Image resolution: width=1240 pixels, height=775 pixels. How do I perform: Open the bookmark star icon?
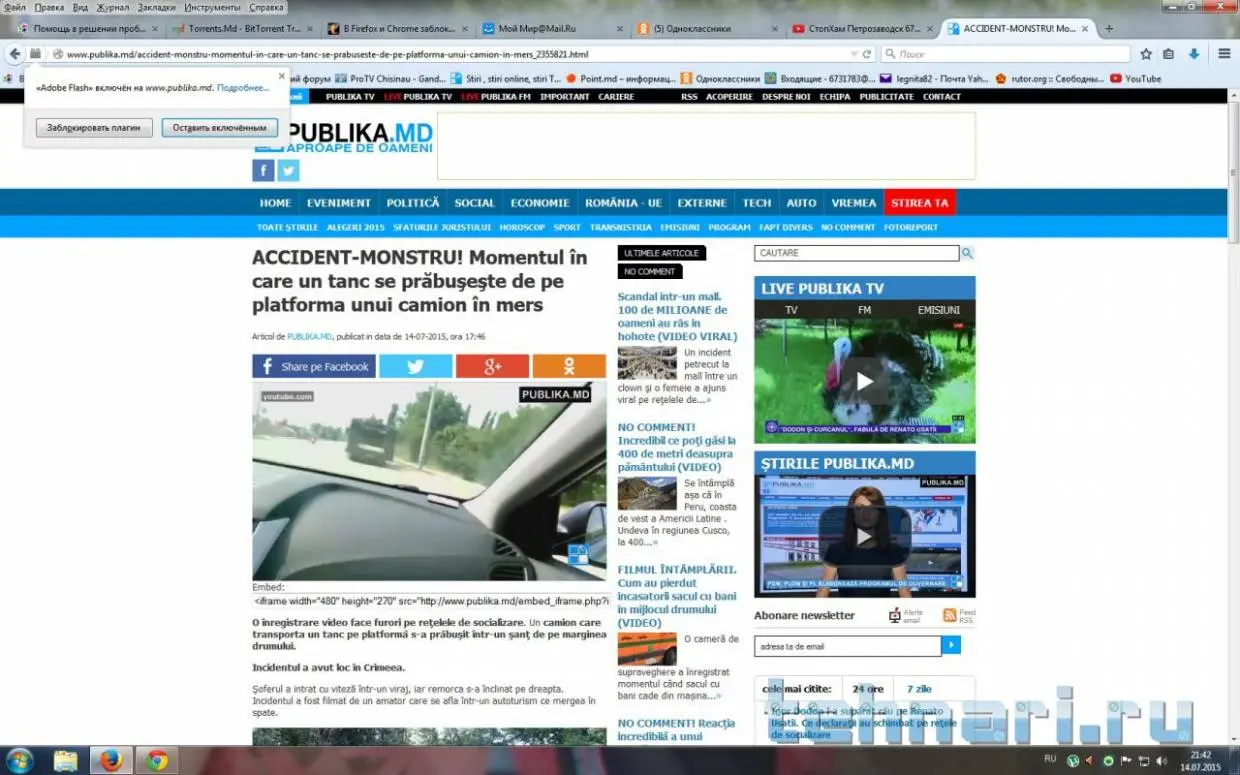click(1146, 54)
